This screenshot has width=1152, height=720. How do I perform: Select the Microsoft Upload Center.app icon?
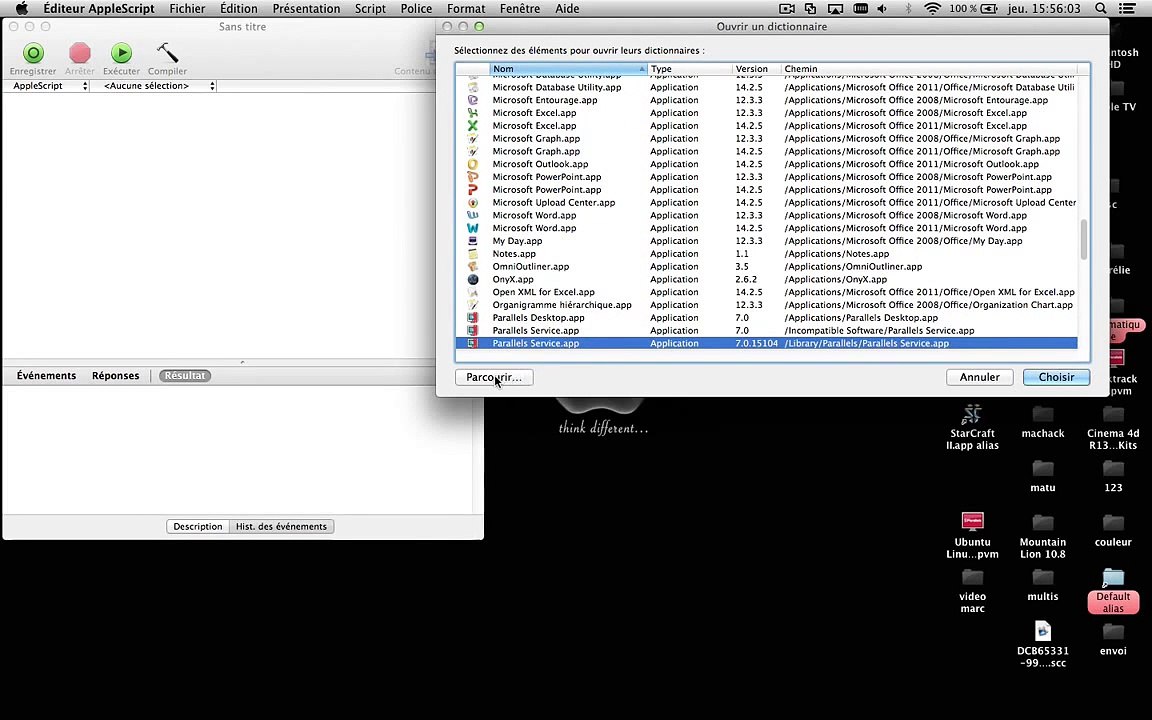[473, 203]
